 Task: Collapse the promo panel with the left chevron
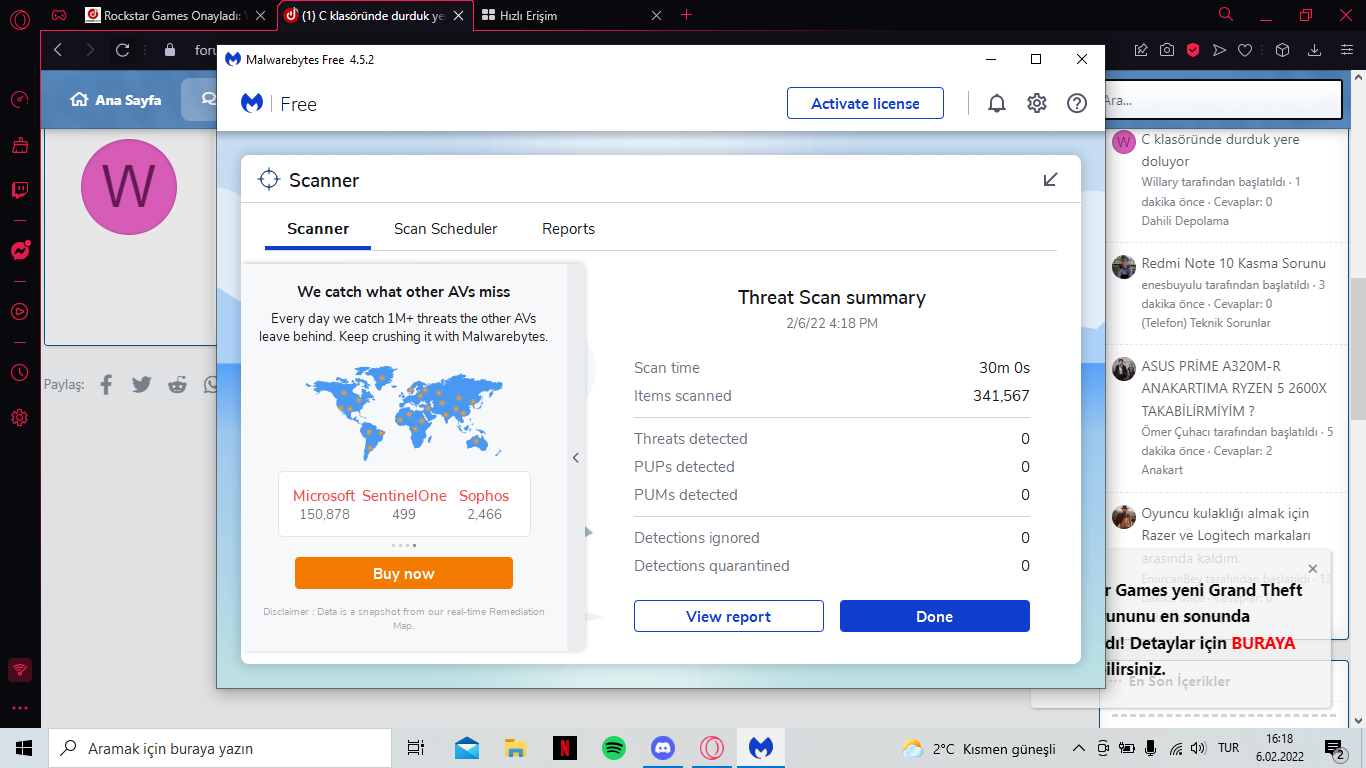point(576,458)
